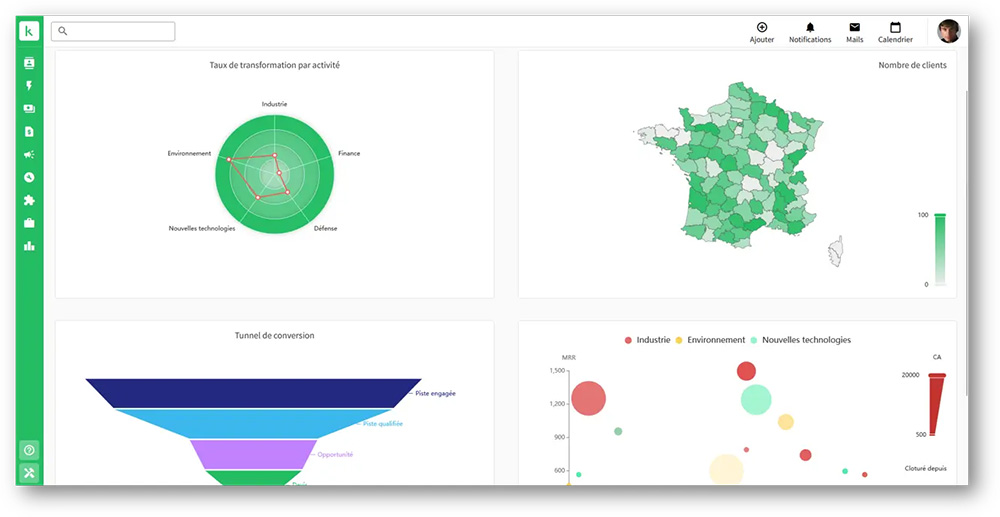Click the Piste engagée funnel label
Screen dimensions: 1000x517
pyautogui.click(x=436, y=393)
